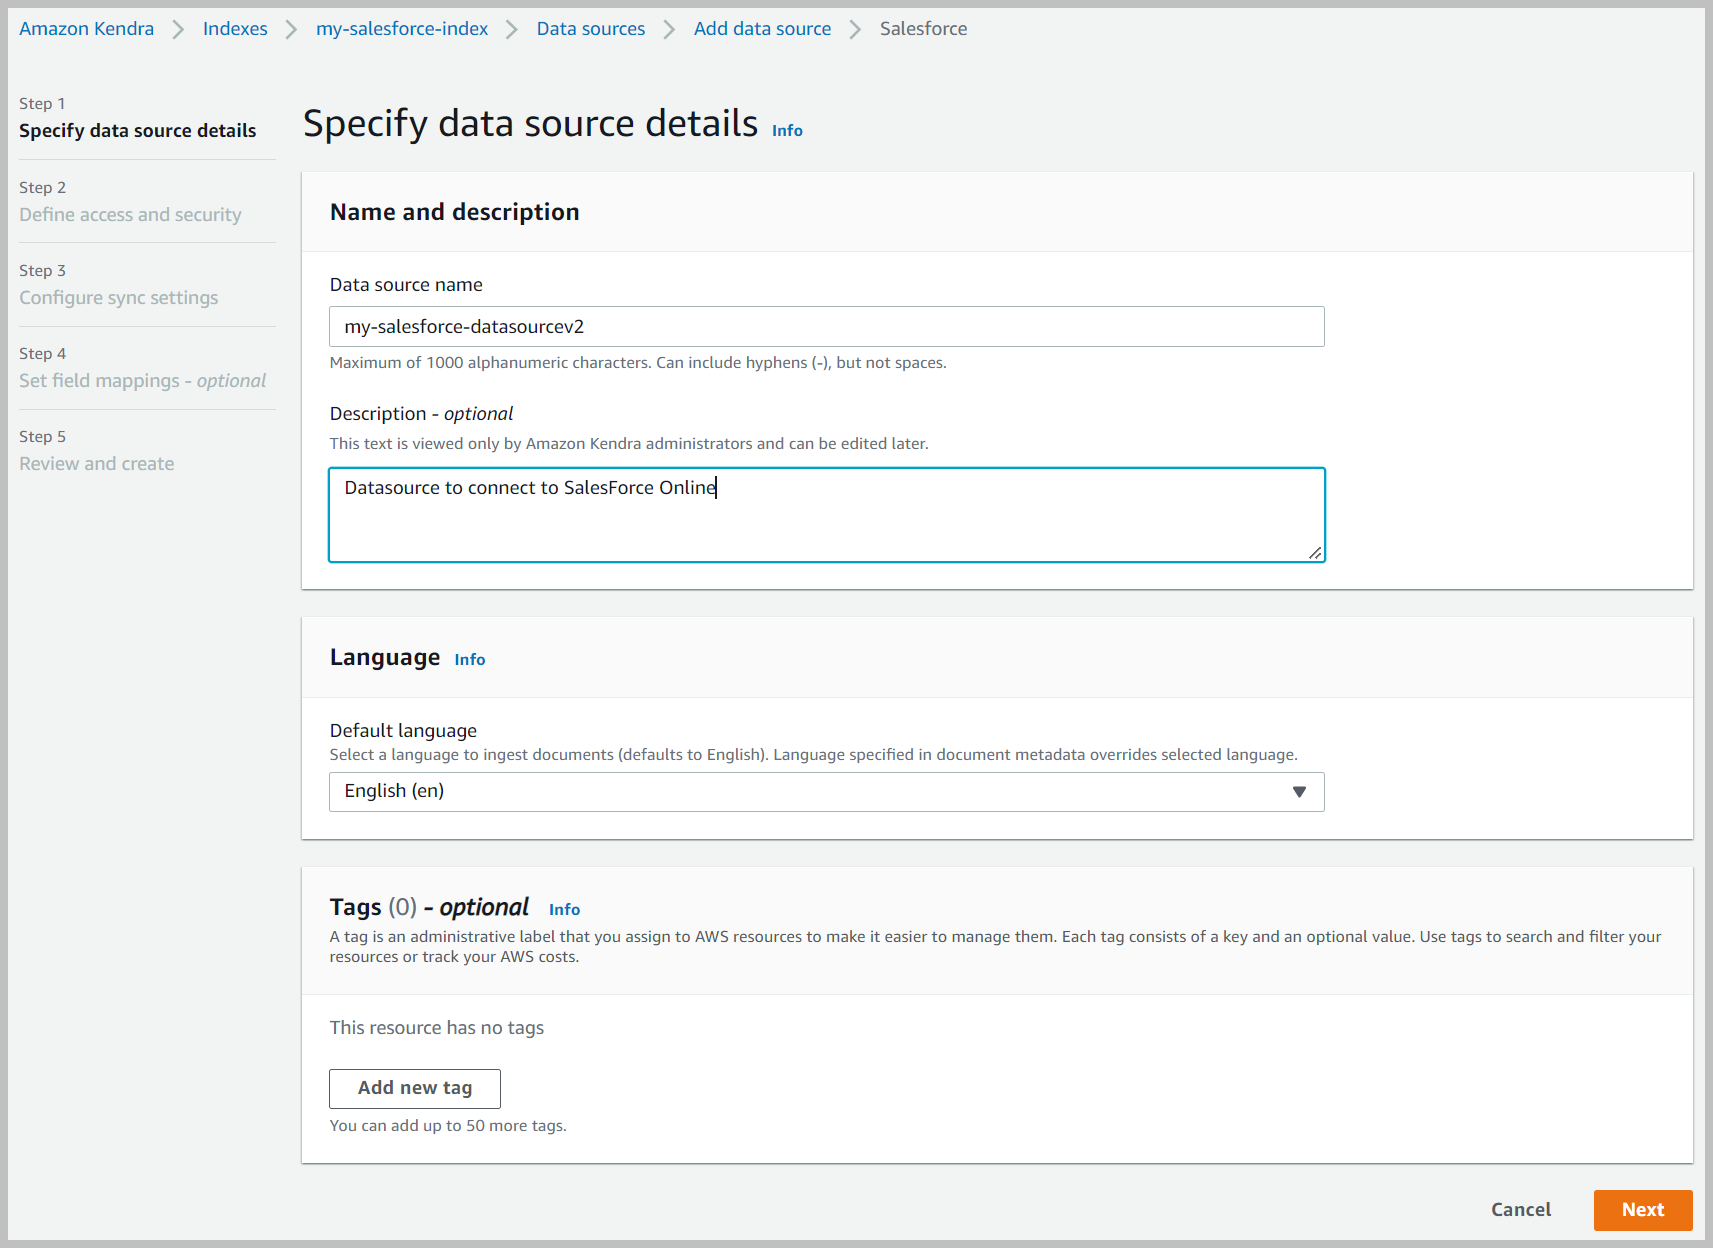Navigate to Data sources breadcrumb
Image resolution: width=1713 pixels, height=1248 pixels.
pos(591,29)
